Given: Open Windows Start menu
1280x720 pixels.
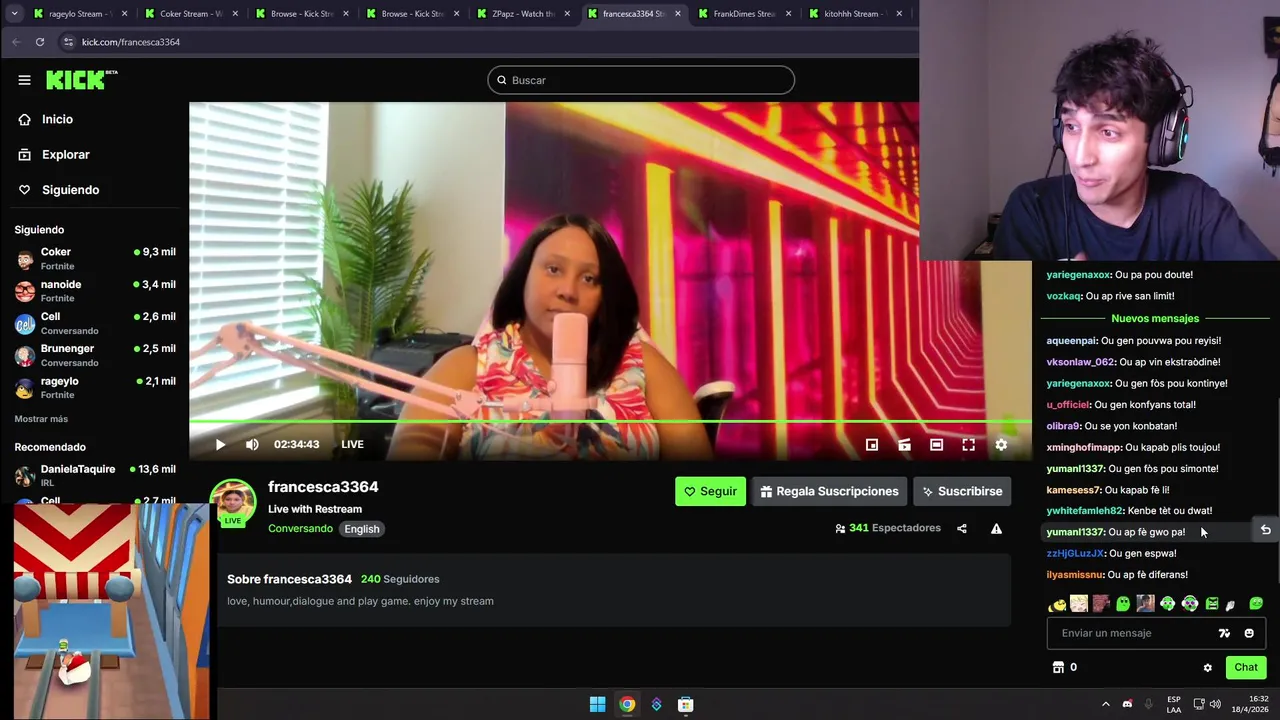Looking at the screenshot, I should pyautogui.click(x=597, y=705).
